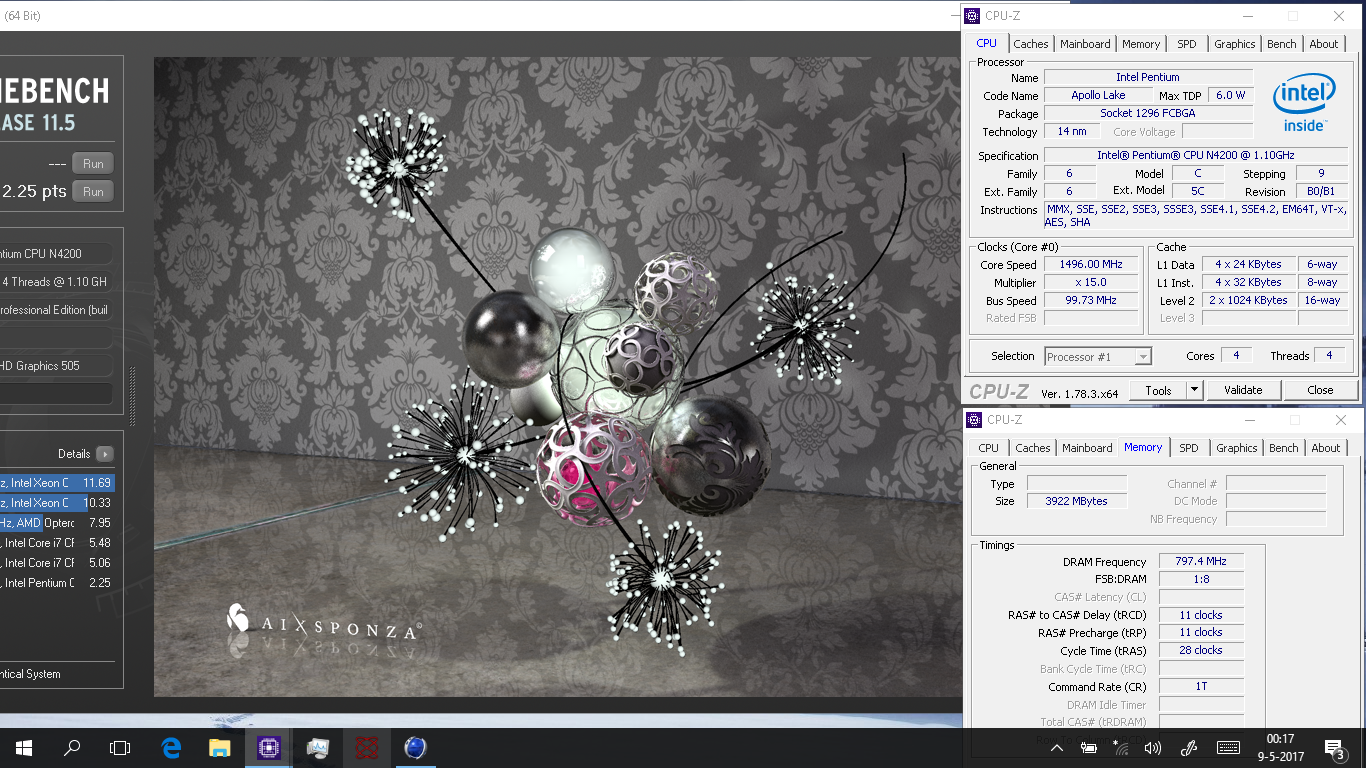The image size is (1366, 768).
Task: Open Wi-Fi network tray icon
Action: [x=1120, y=748]
